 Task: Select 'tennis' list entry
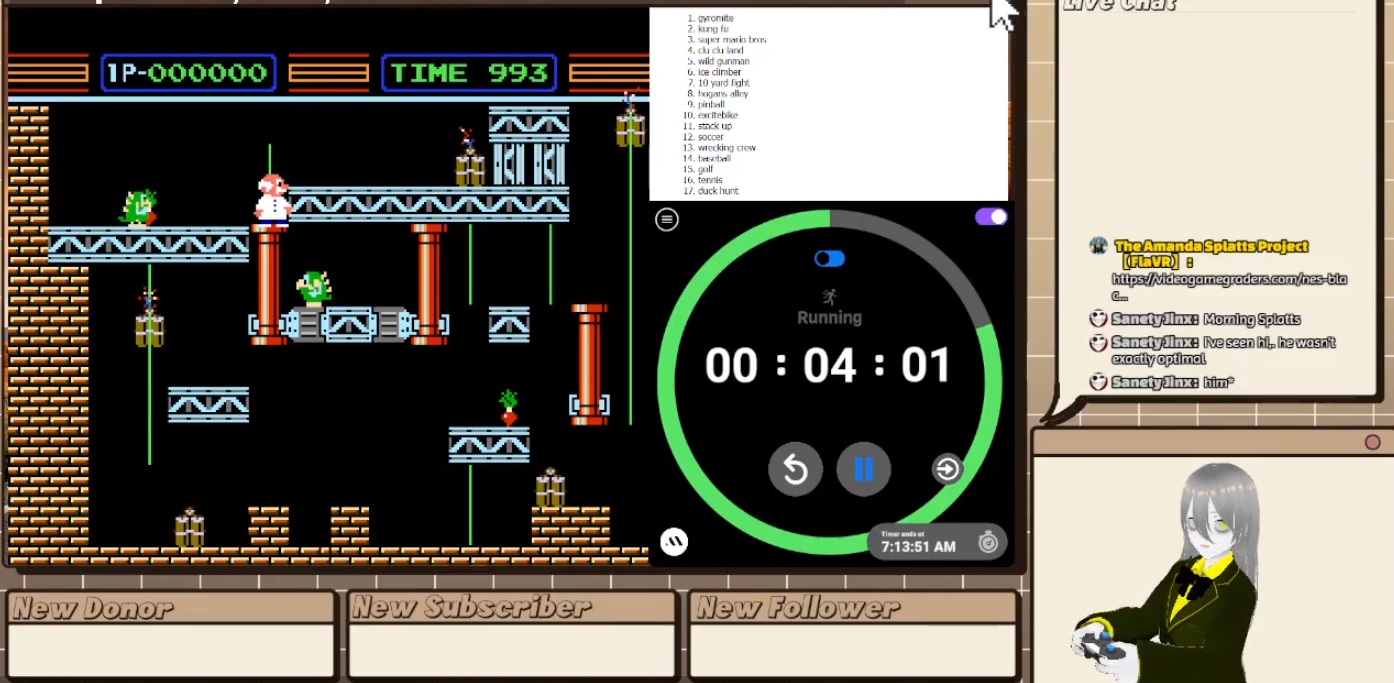tap(709, 180)
